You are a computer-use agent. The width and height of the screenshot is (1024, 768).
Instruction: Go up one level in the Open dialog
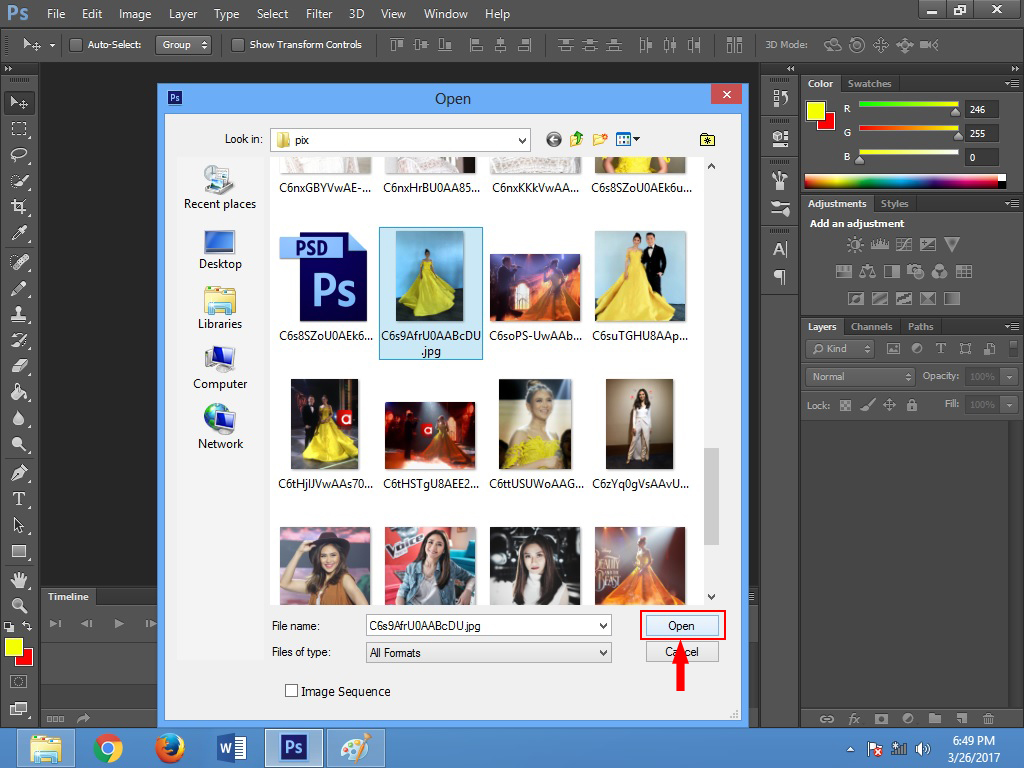[575, 139]
